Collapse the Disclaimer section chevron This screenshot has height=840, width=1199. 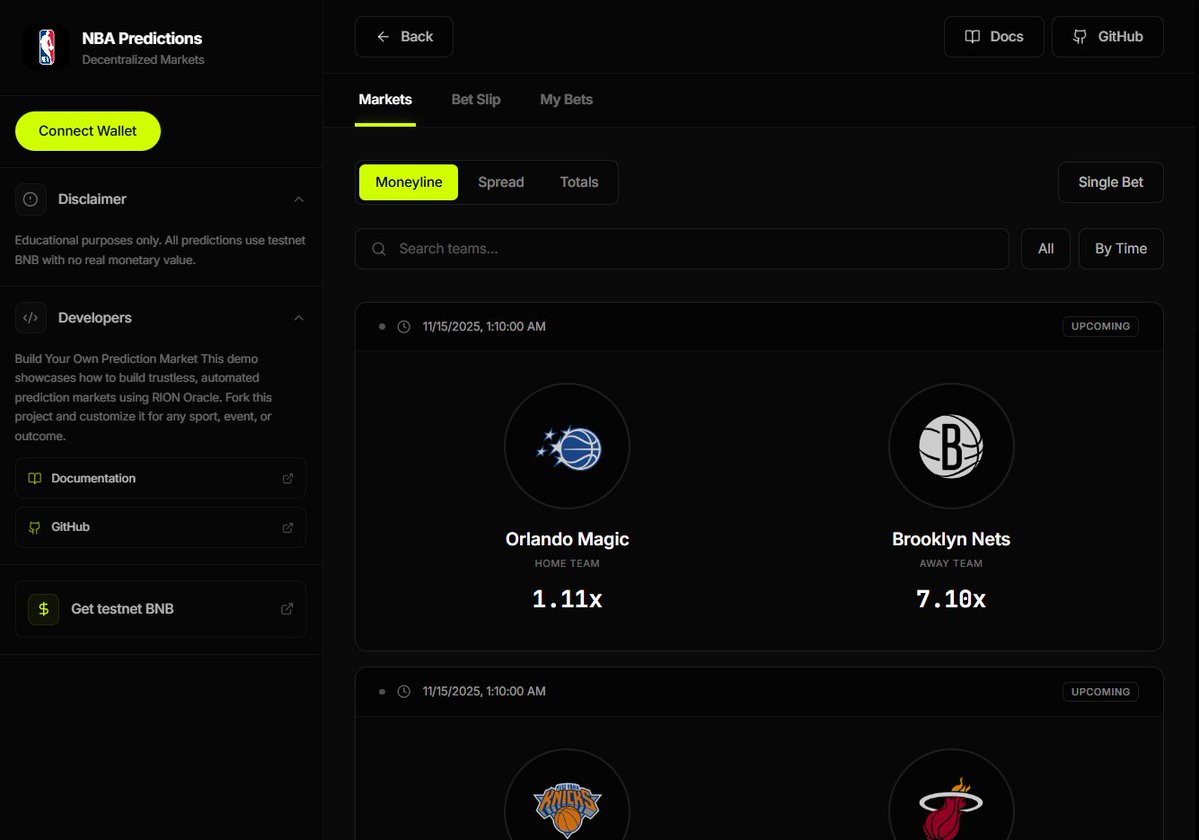299,199
